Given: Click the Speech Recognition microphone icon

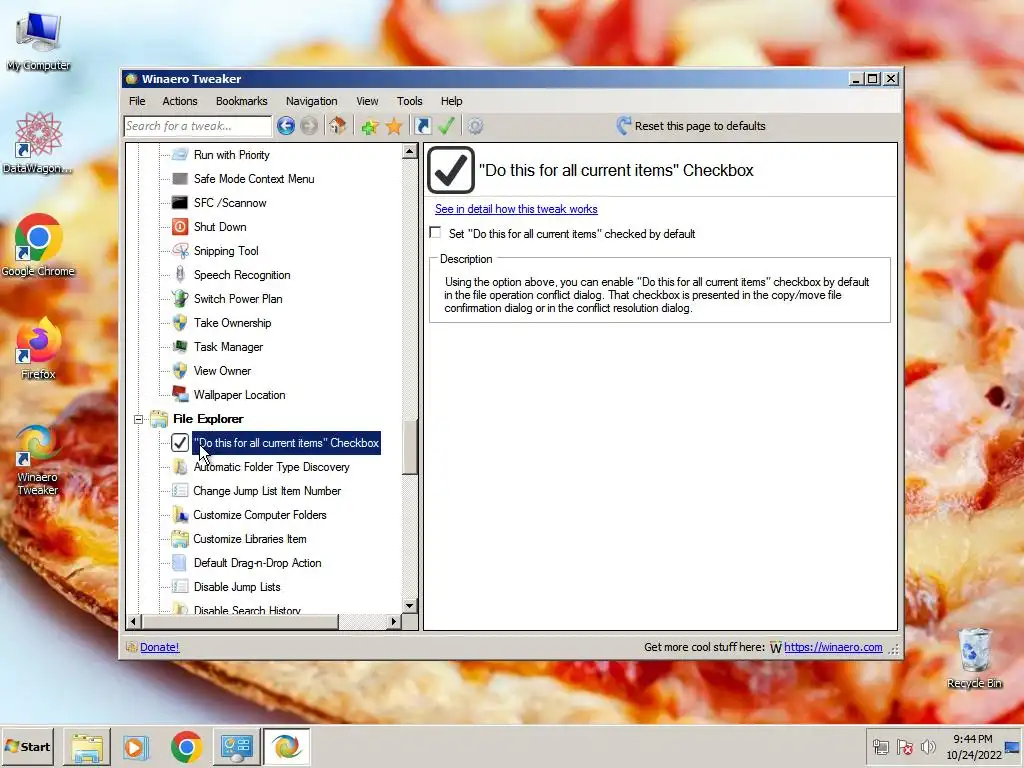Looking at the screenshot, I should [x=180, y=274].
